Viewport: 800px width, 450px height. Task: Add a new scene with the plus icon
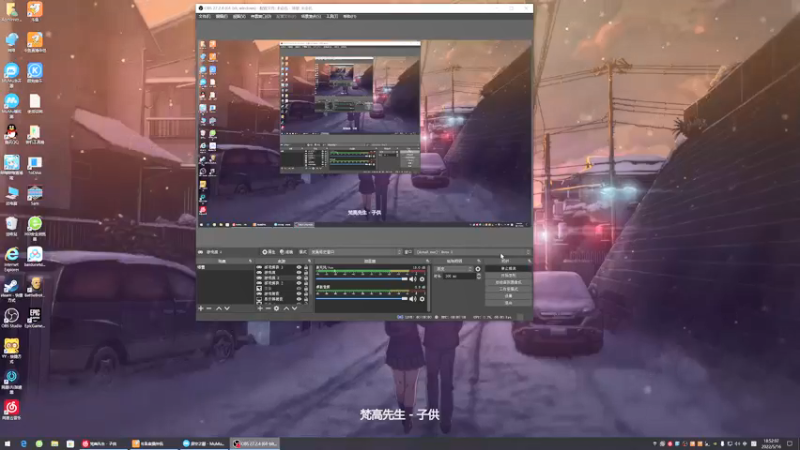tap(201, 309)
